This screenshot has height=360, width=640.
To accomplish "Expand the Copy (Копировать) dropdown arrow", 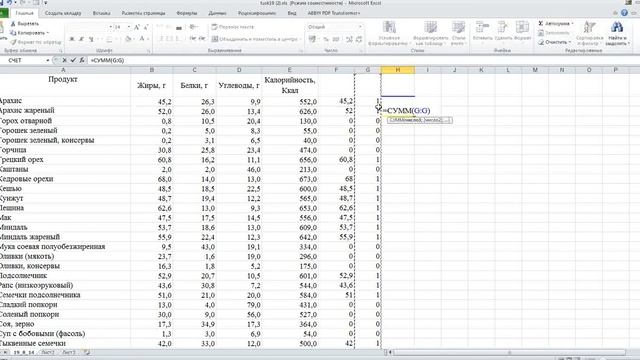I will [47, 33].
